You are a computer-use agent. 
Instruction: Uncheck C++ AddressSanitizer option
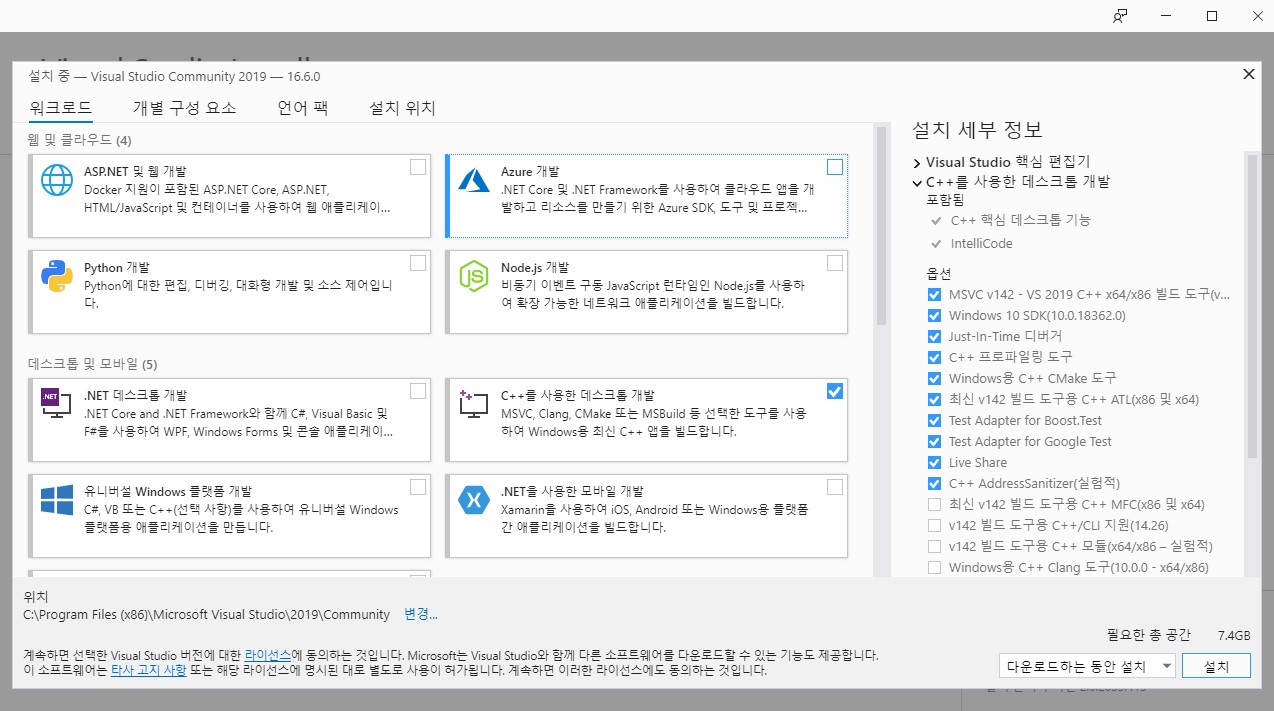(x=934, y=483)
